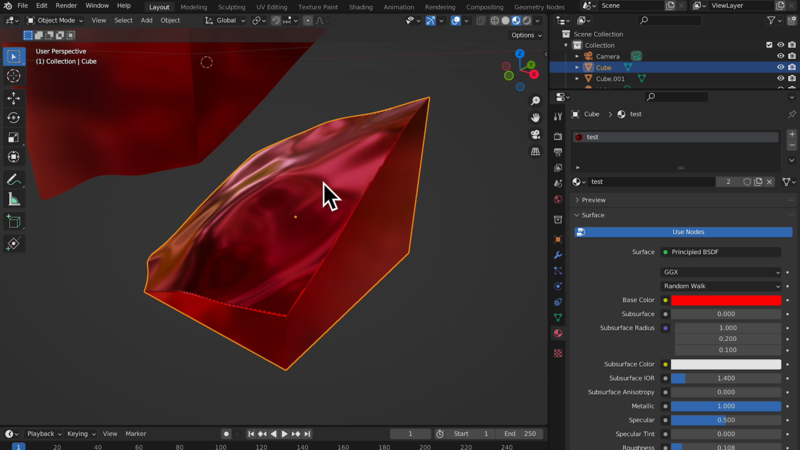Uncheck the Collection exclude checkbox

click(769, 45)
